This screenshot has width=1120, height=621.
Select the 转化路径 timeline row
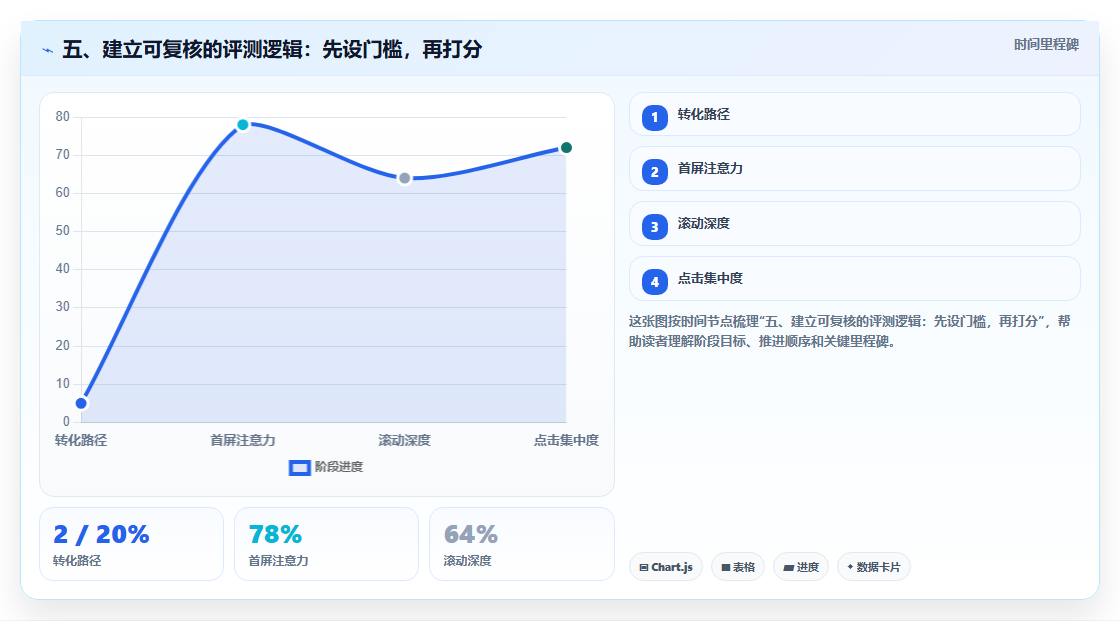[x=854, y=114]
